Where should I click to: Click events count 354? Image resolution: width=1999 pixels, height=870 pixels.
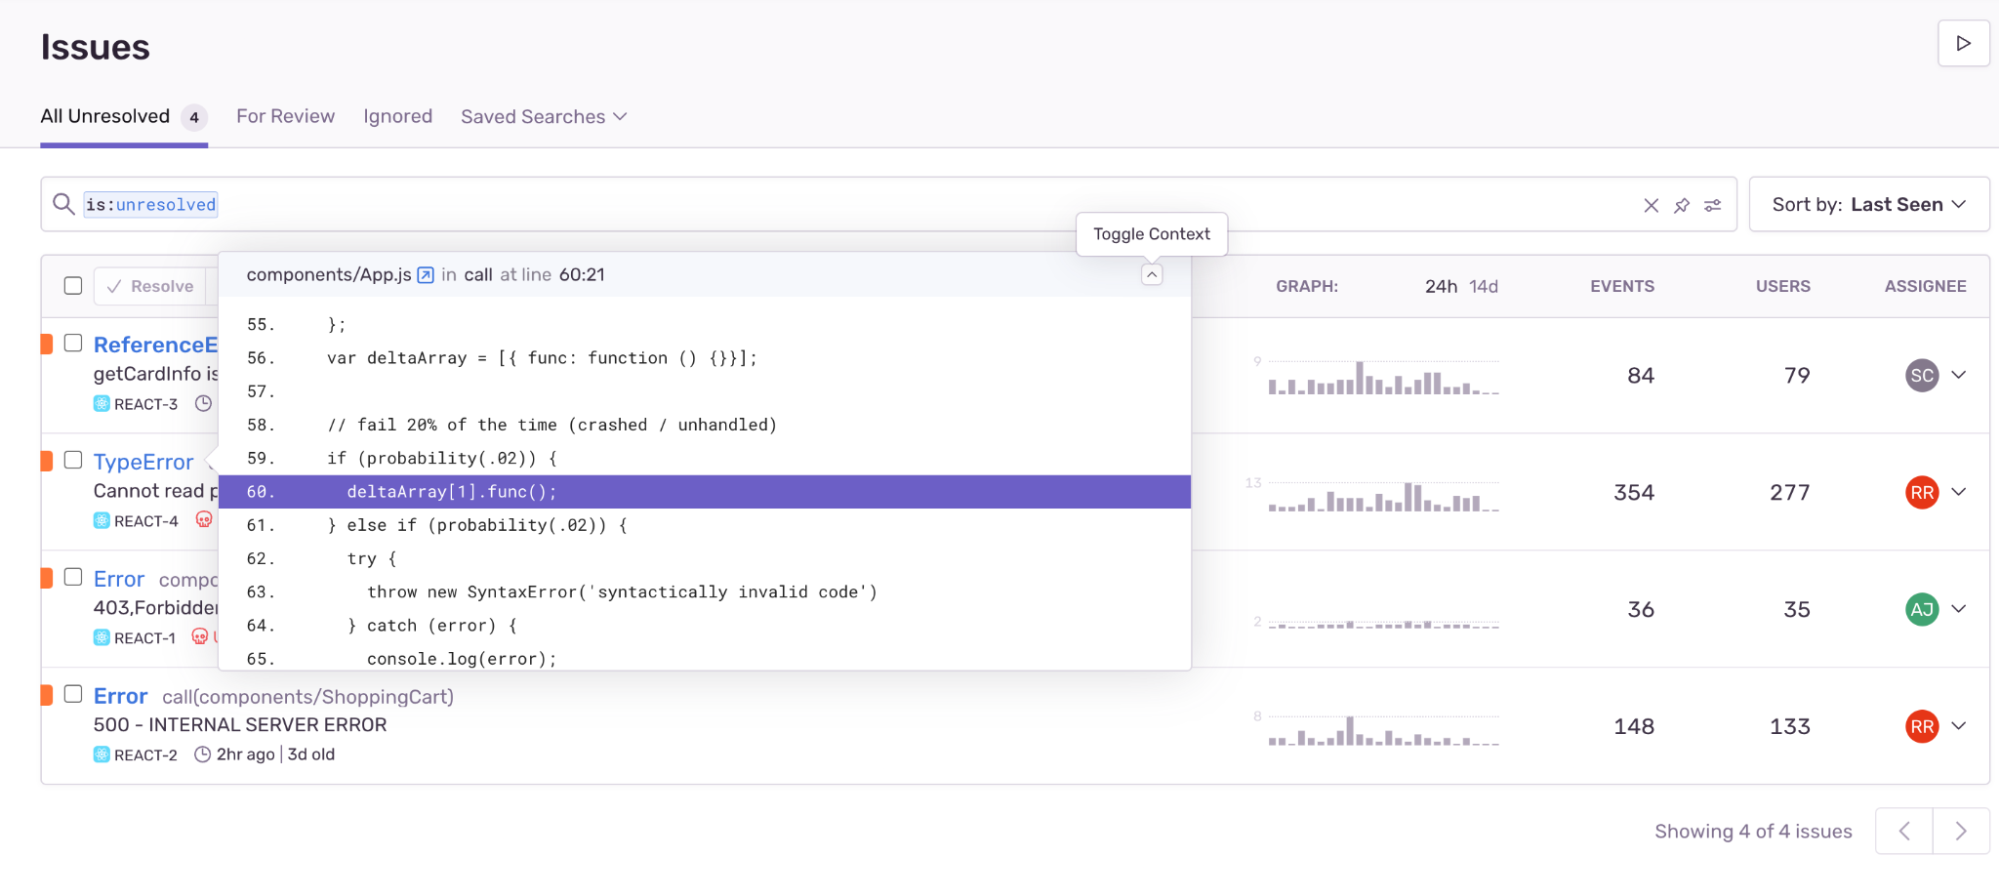(x=1634, y=493)
